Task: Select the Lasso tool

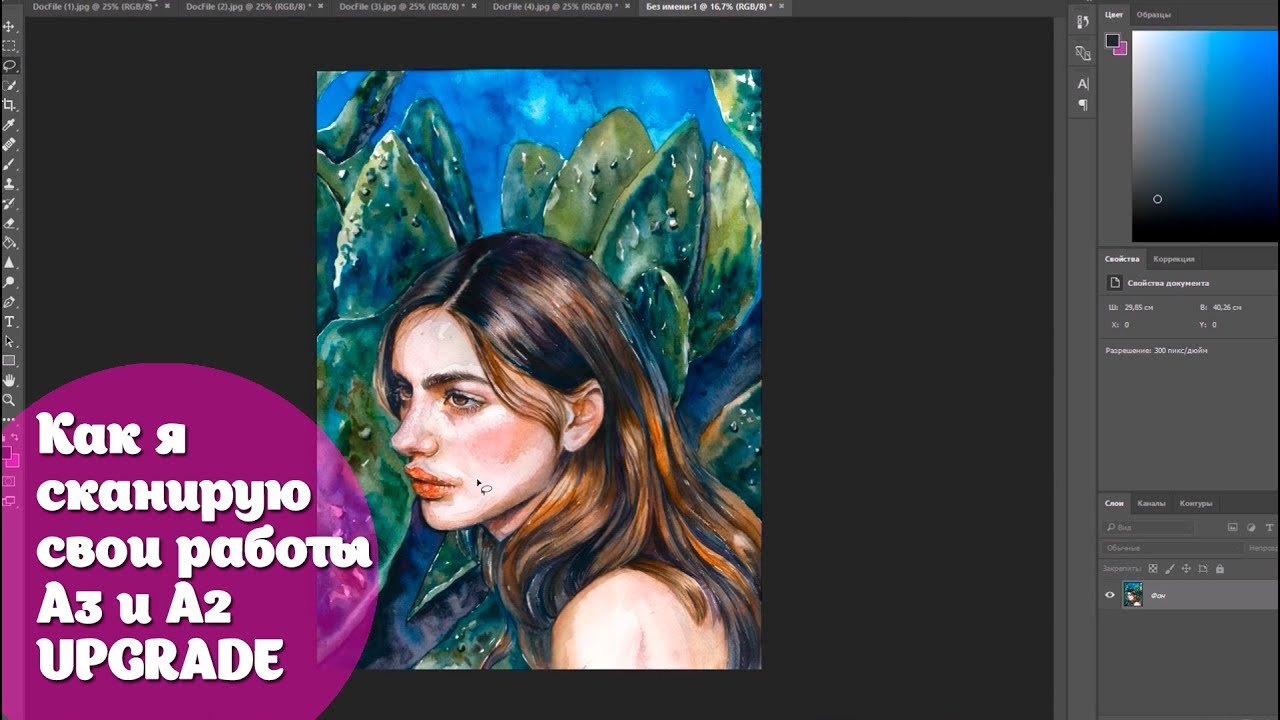Action: pos(9,65)
